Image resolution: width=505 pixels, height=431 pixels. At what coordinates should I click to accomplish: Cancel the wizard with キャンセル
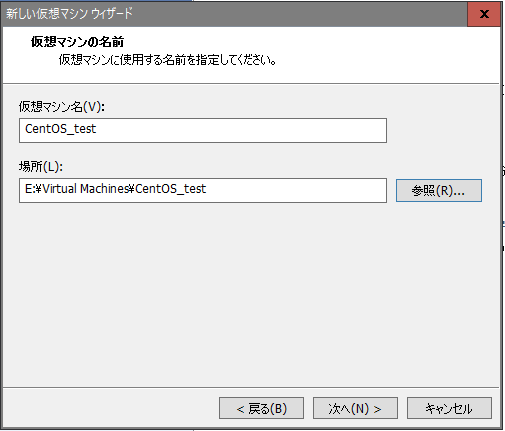pos(449,408)
